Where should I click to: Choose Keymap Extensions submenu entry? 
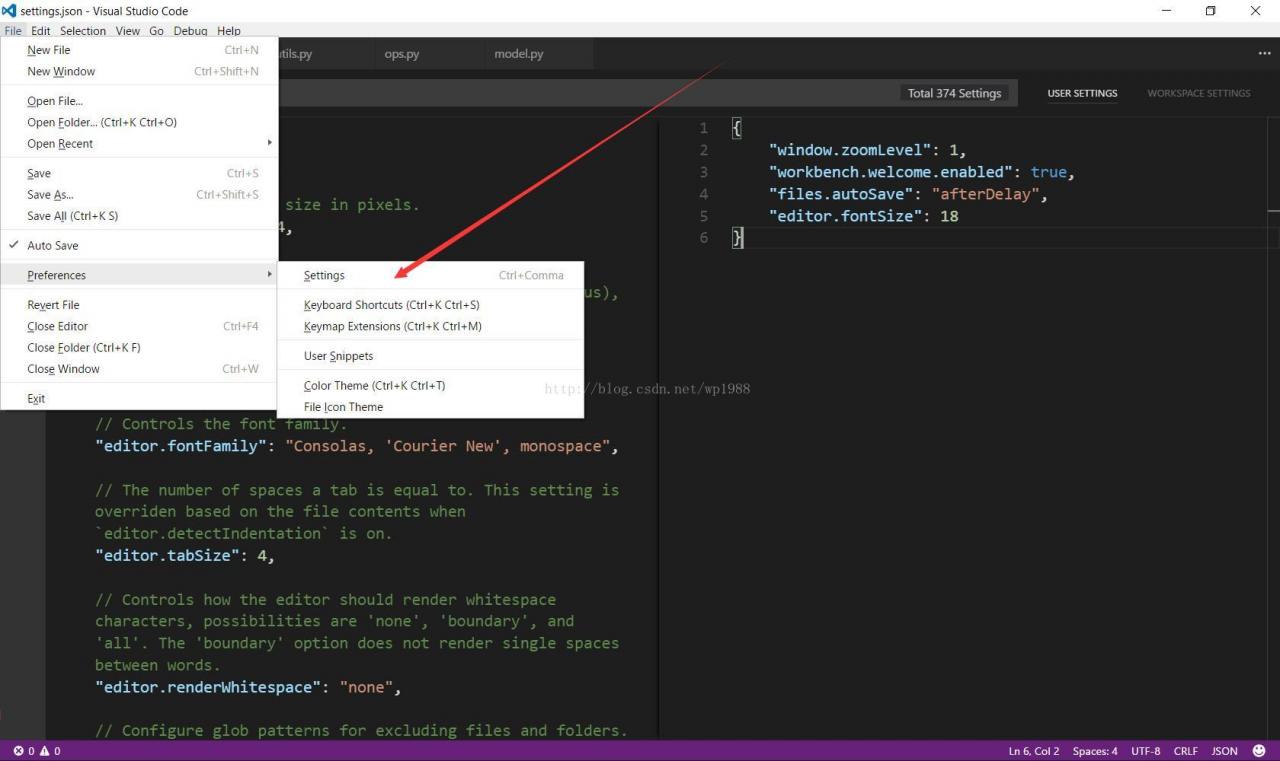pos(430,326)
